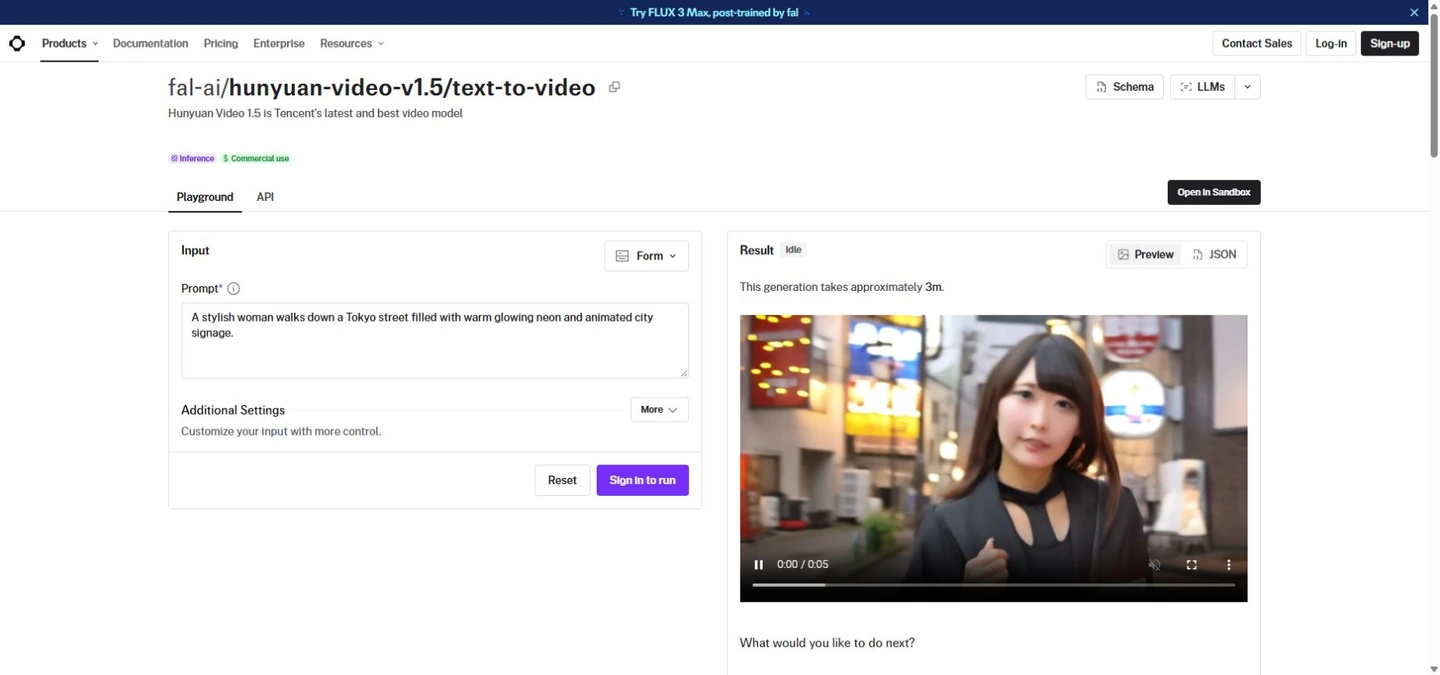Unmute the video audio icon

tap(1154, 565)
